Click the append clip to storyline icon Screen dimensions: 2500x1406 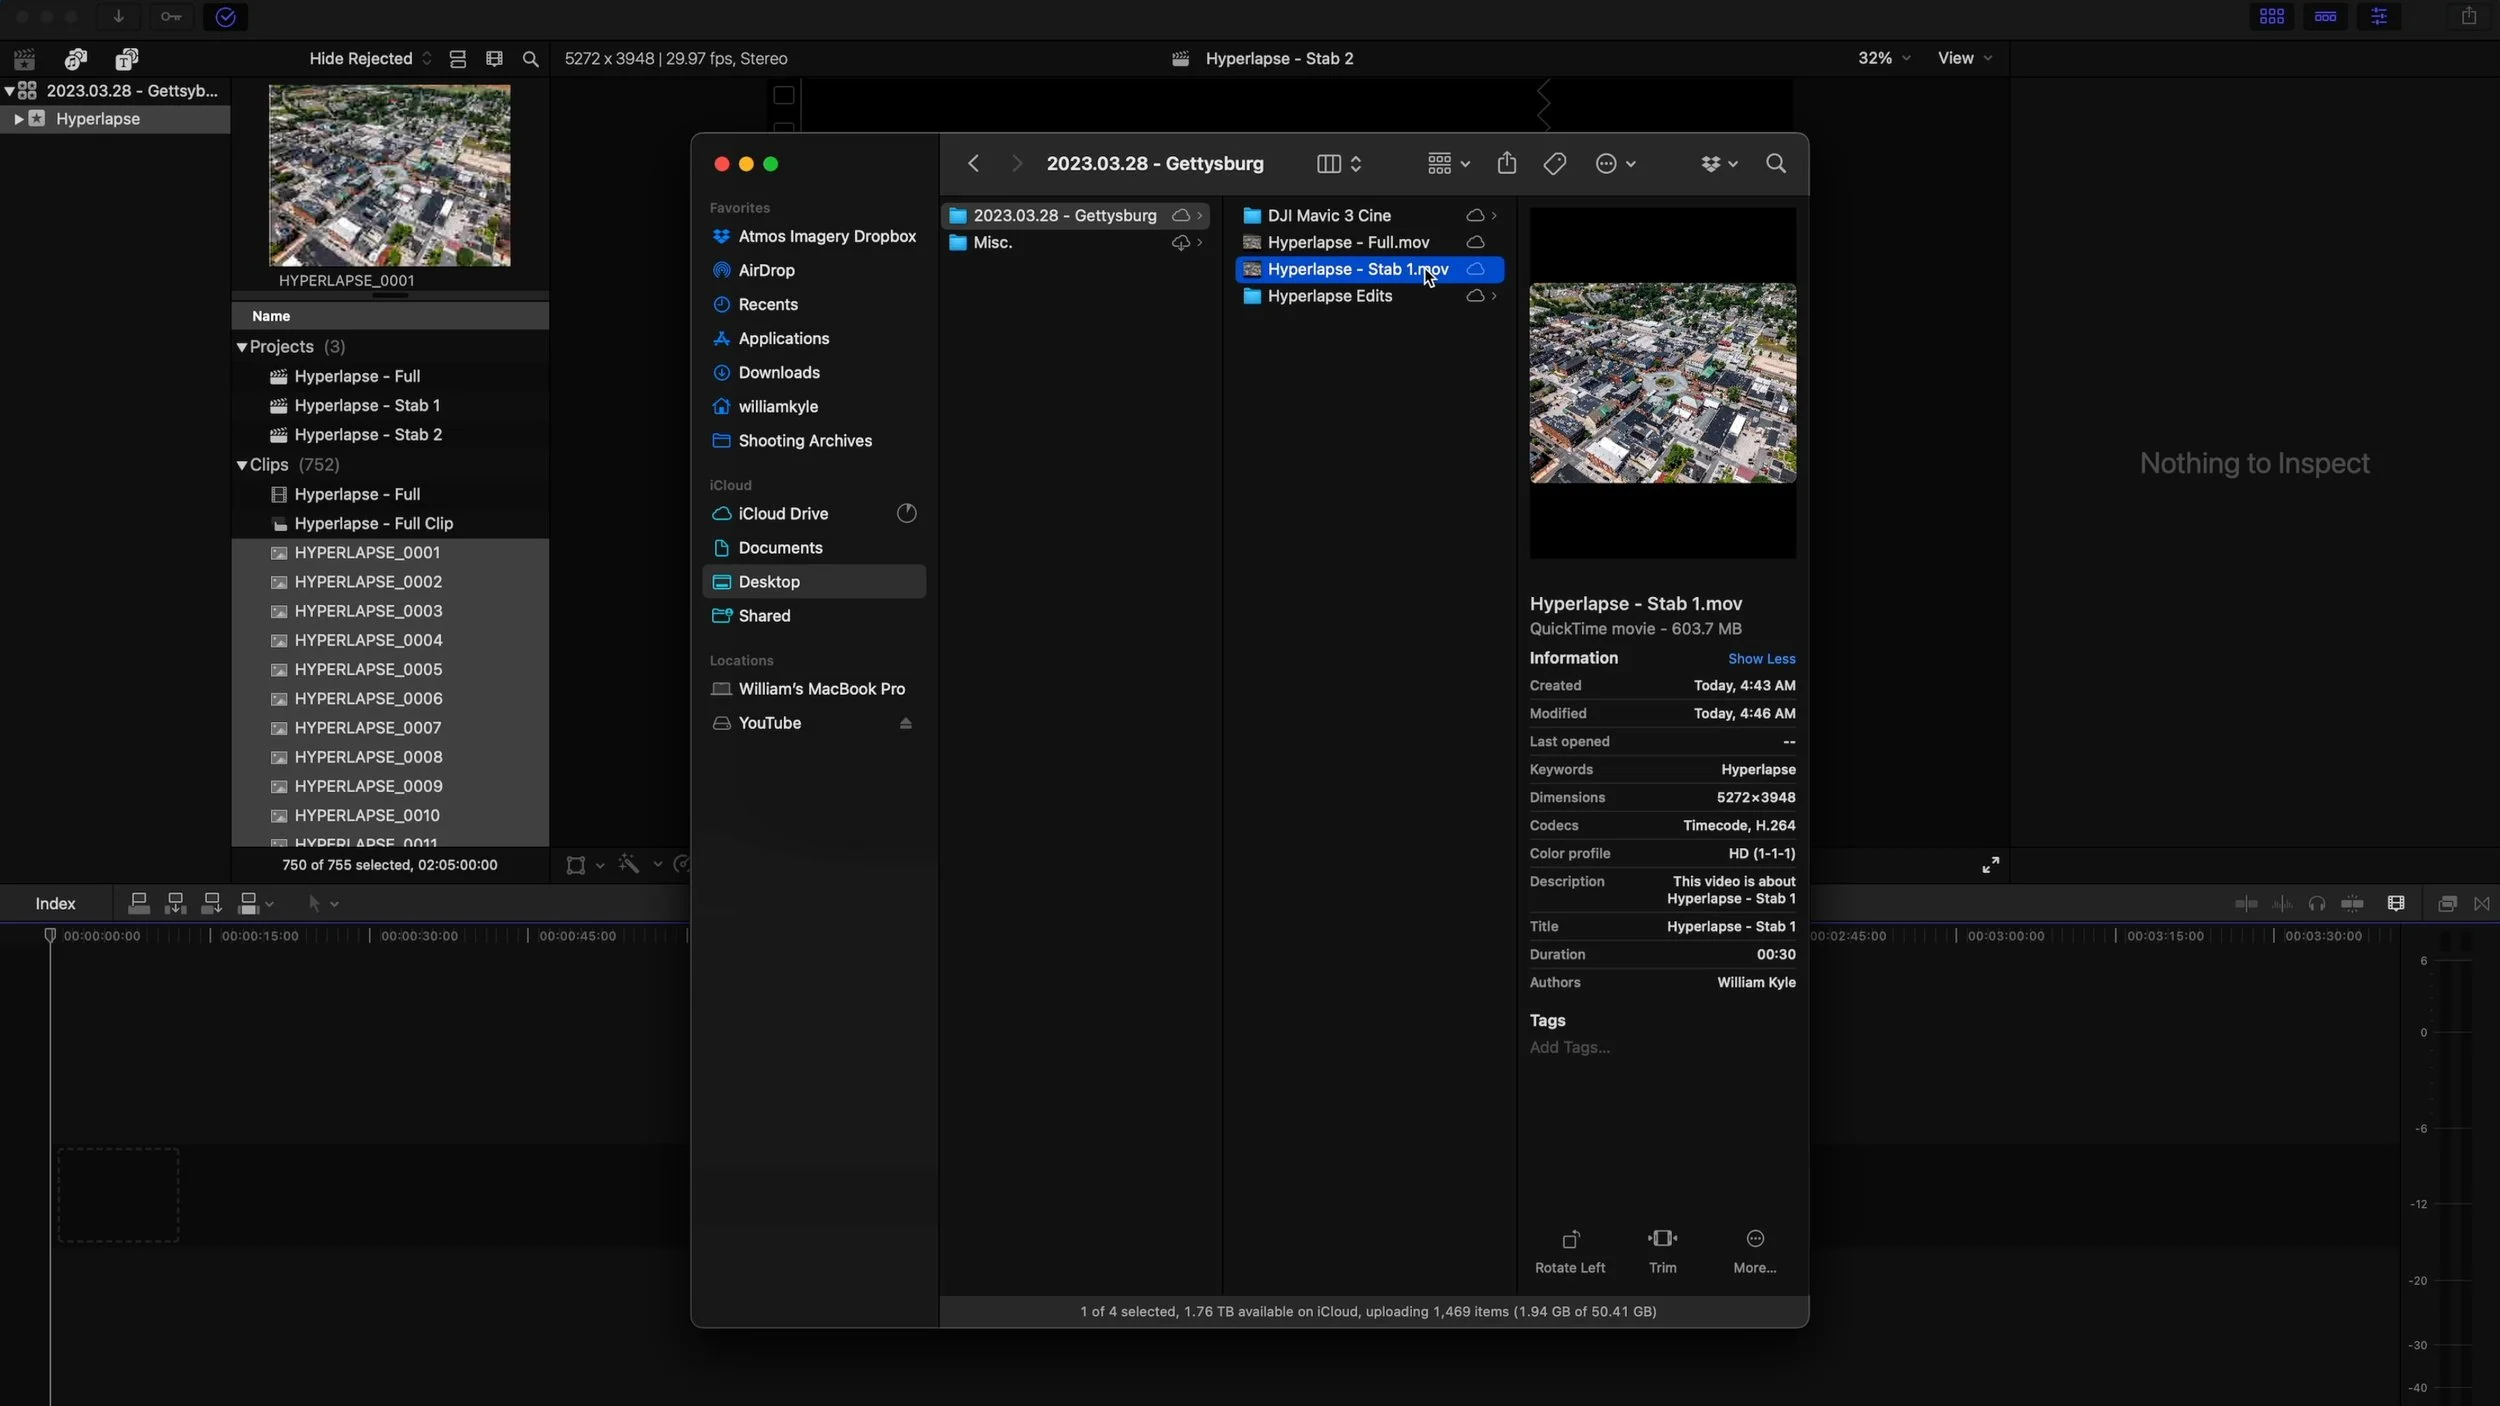(211, 904)
